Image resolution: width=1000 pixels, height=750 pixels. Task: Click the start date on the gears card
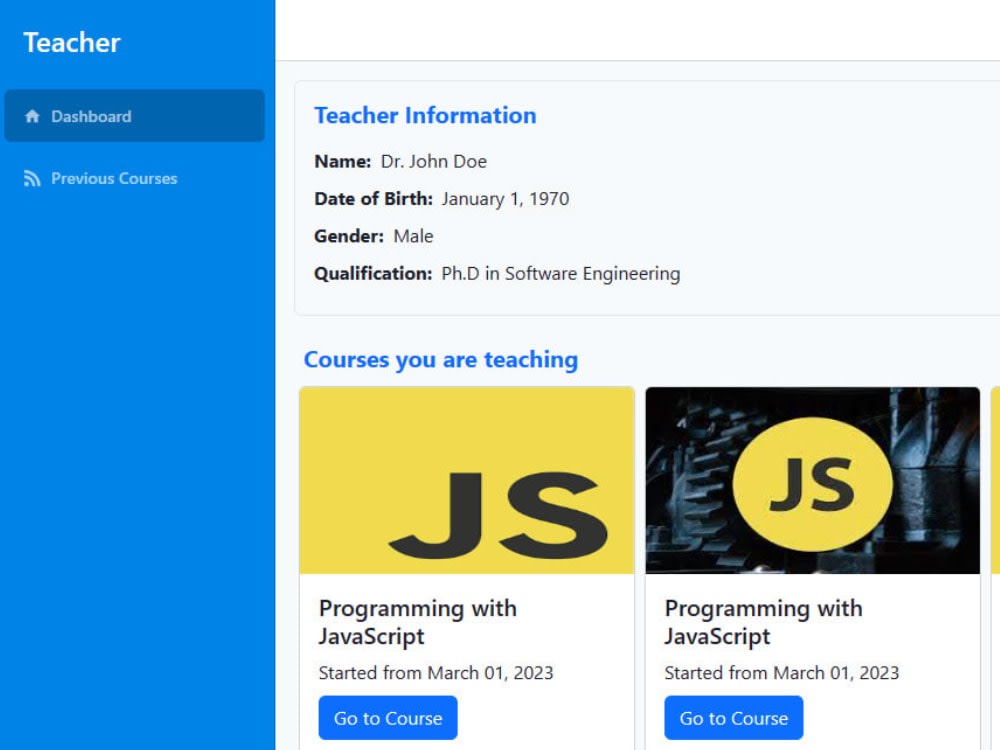point(782,673)
